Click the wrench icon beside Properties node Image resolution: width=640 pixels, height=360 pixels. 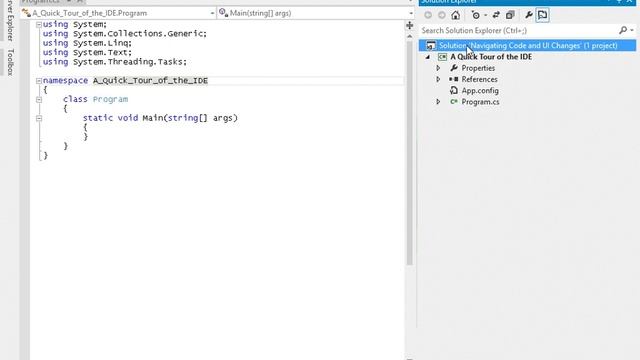(453, 68)
